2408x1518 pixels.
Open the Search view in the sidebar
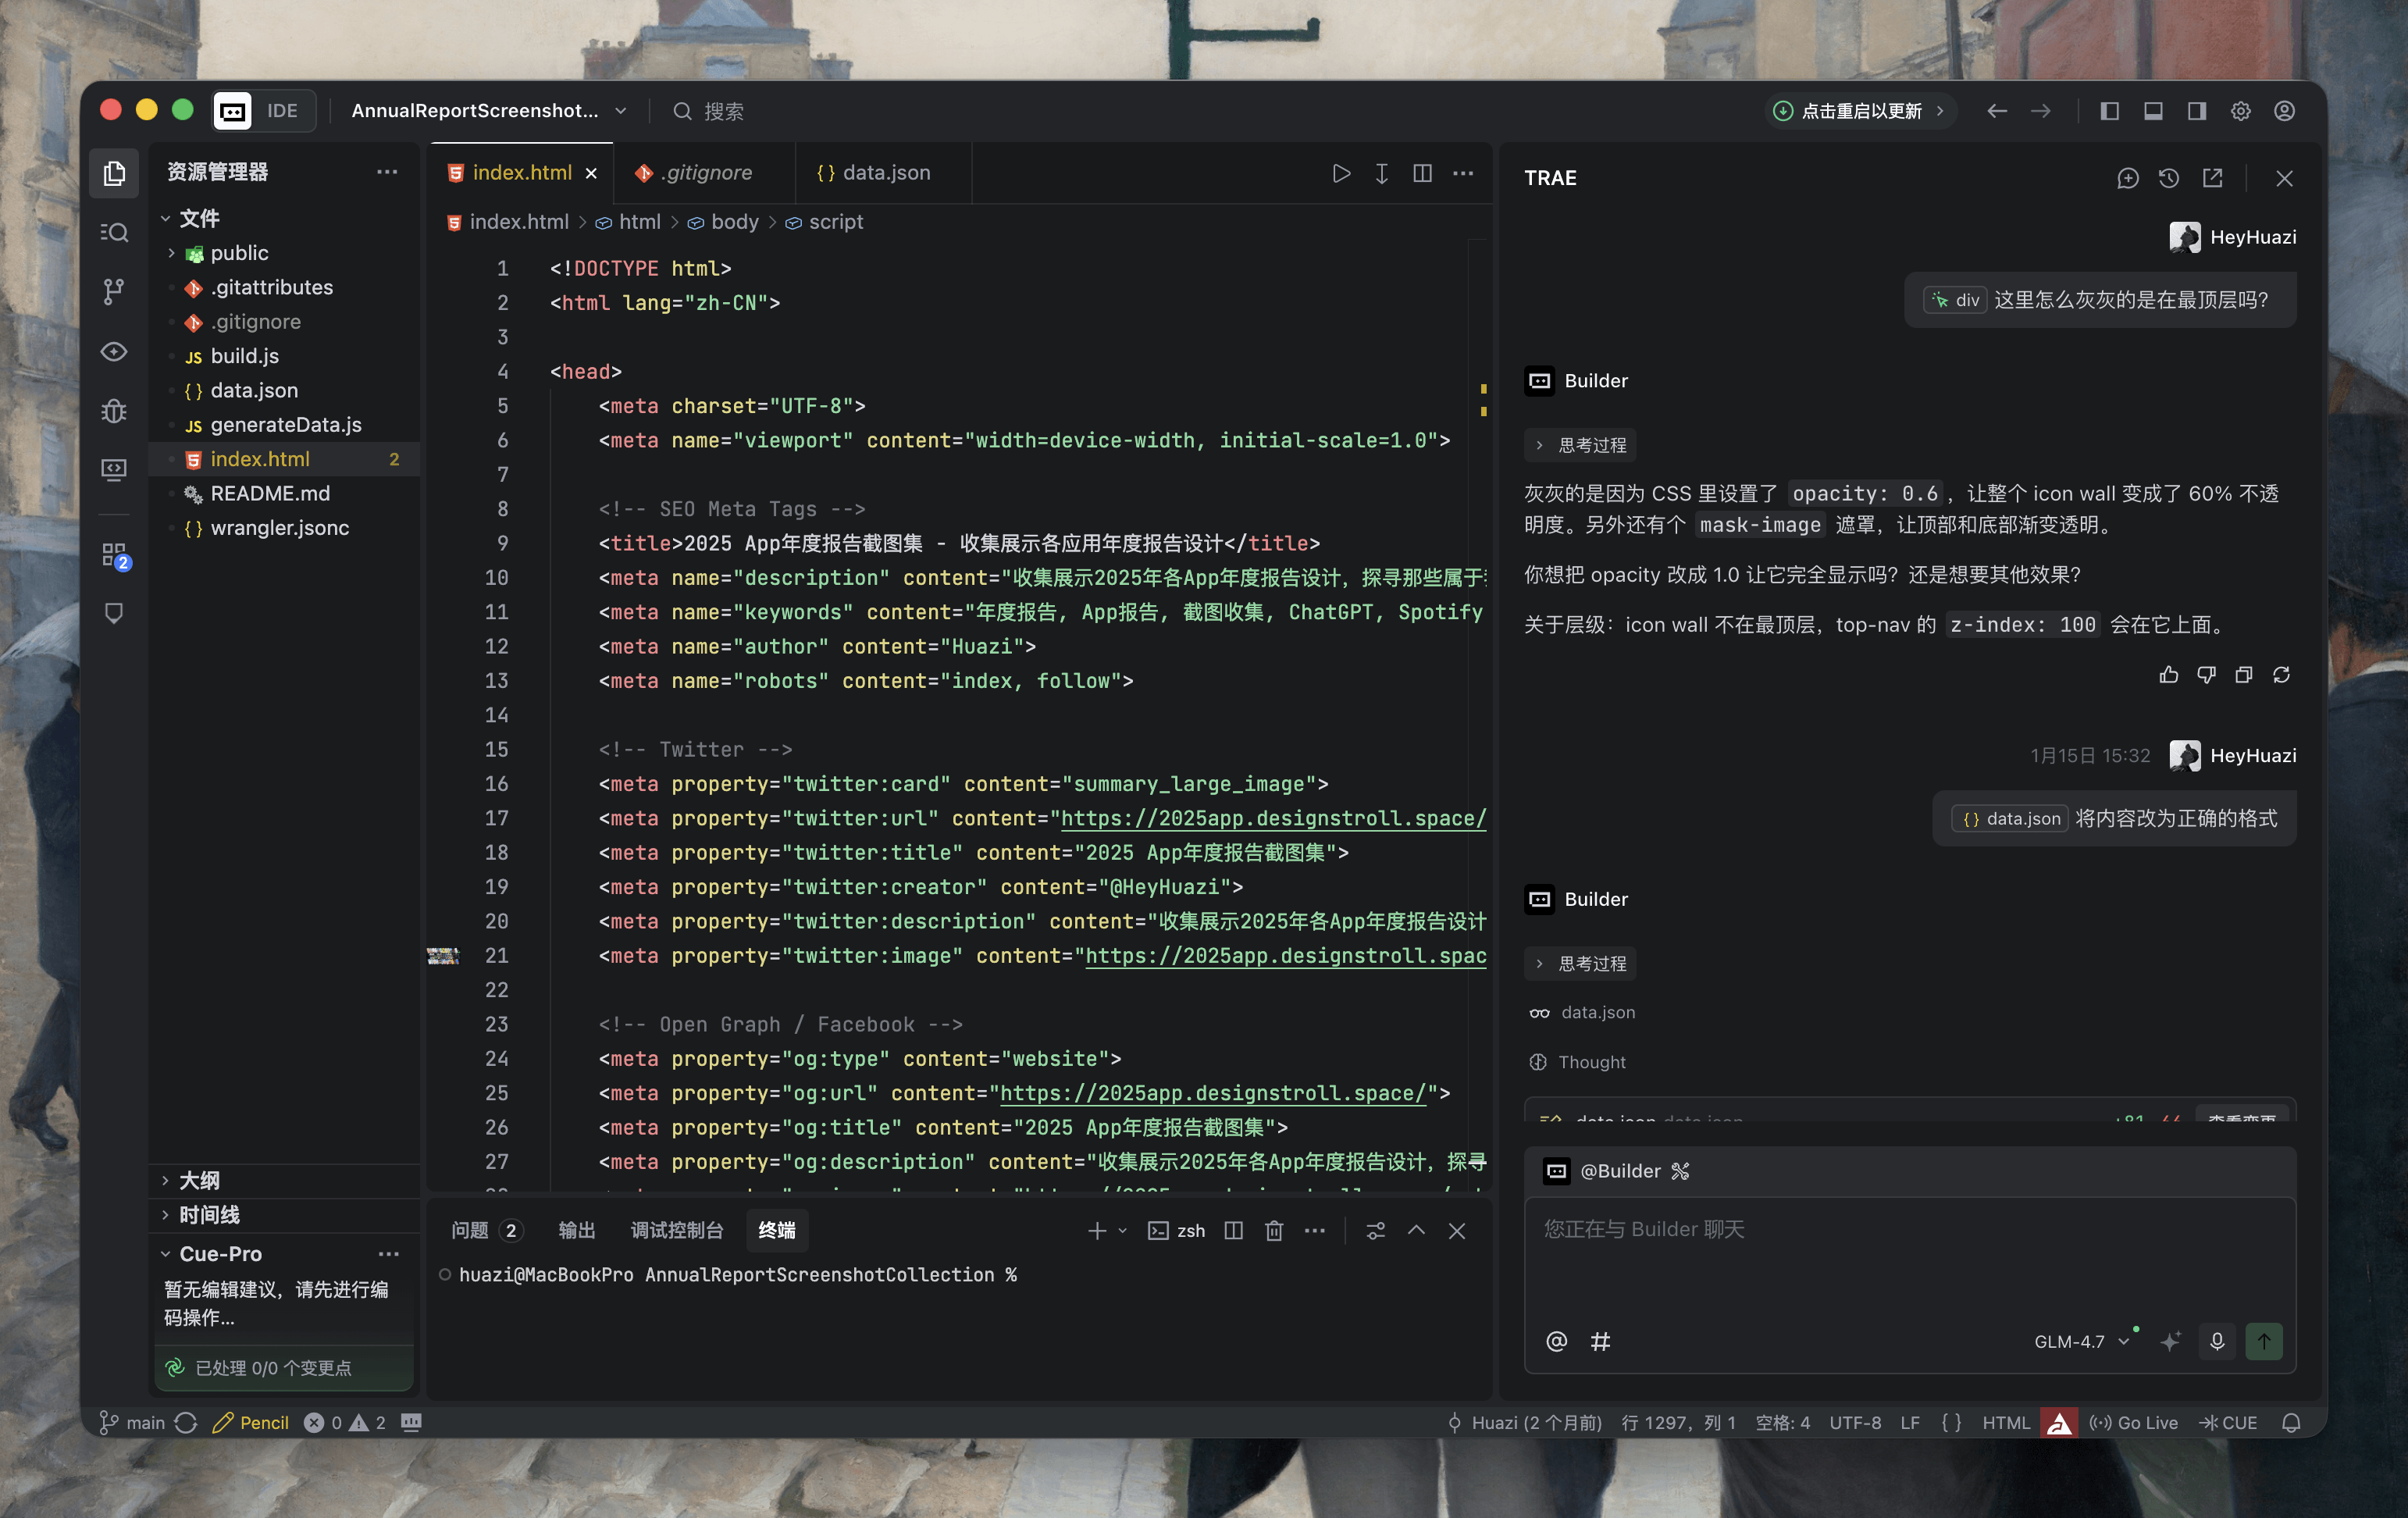[x=114, y=232]
